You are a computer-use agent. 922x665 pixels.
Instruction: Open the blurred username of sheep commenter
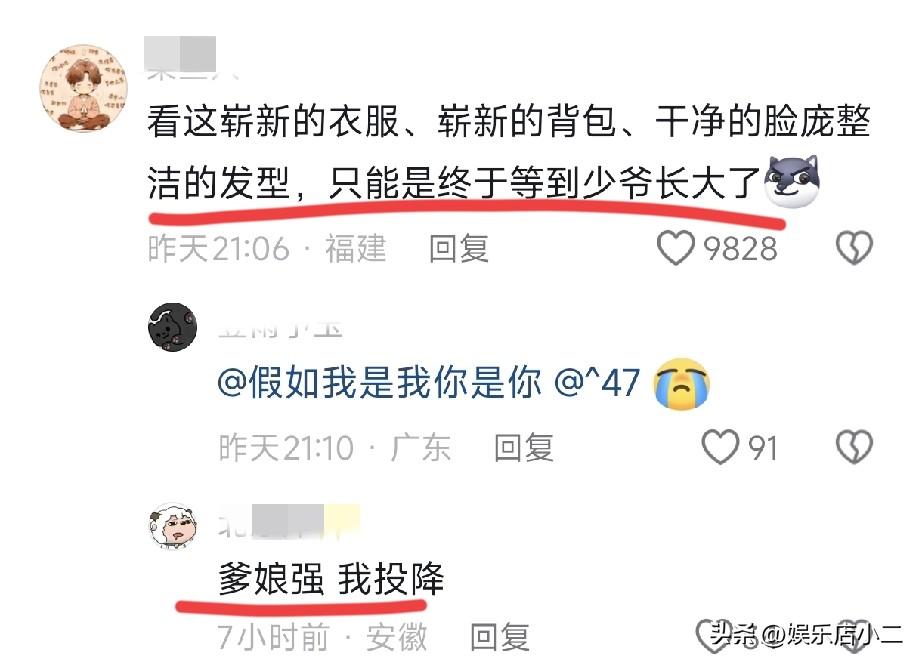[x=289, y=522]
